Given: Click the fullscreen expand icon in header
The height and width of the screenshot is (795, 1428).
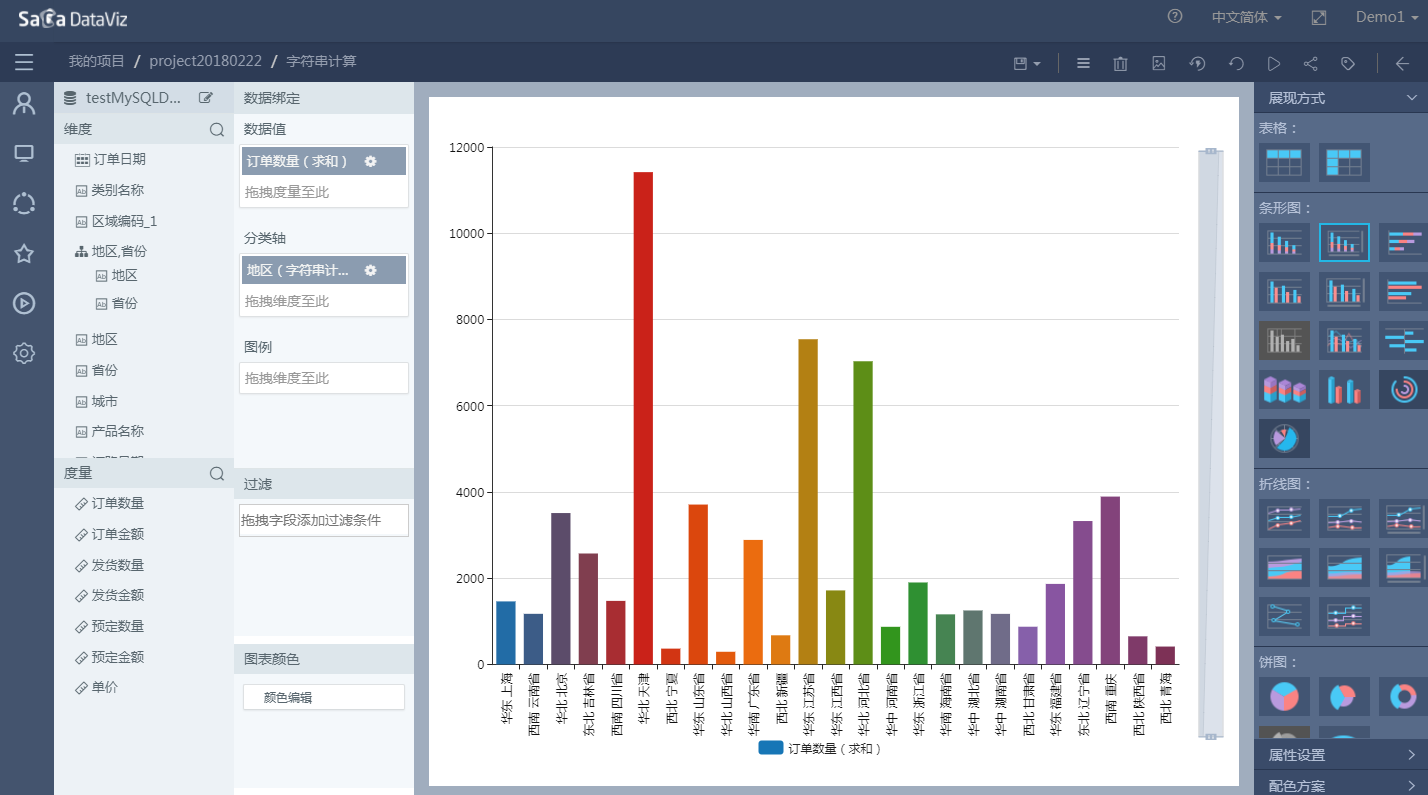Looking at the screenshot, I should pos(1319,18).
